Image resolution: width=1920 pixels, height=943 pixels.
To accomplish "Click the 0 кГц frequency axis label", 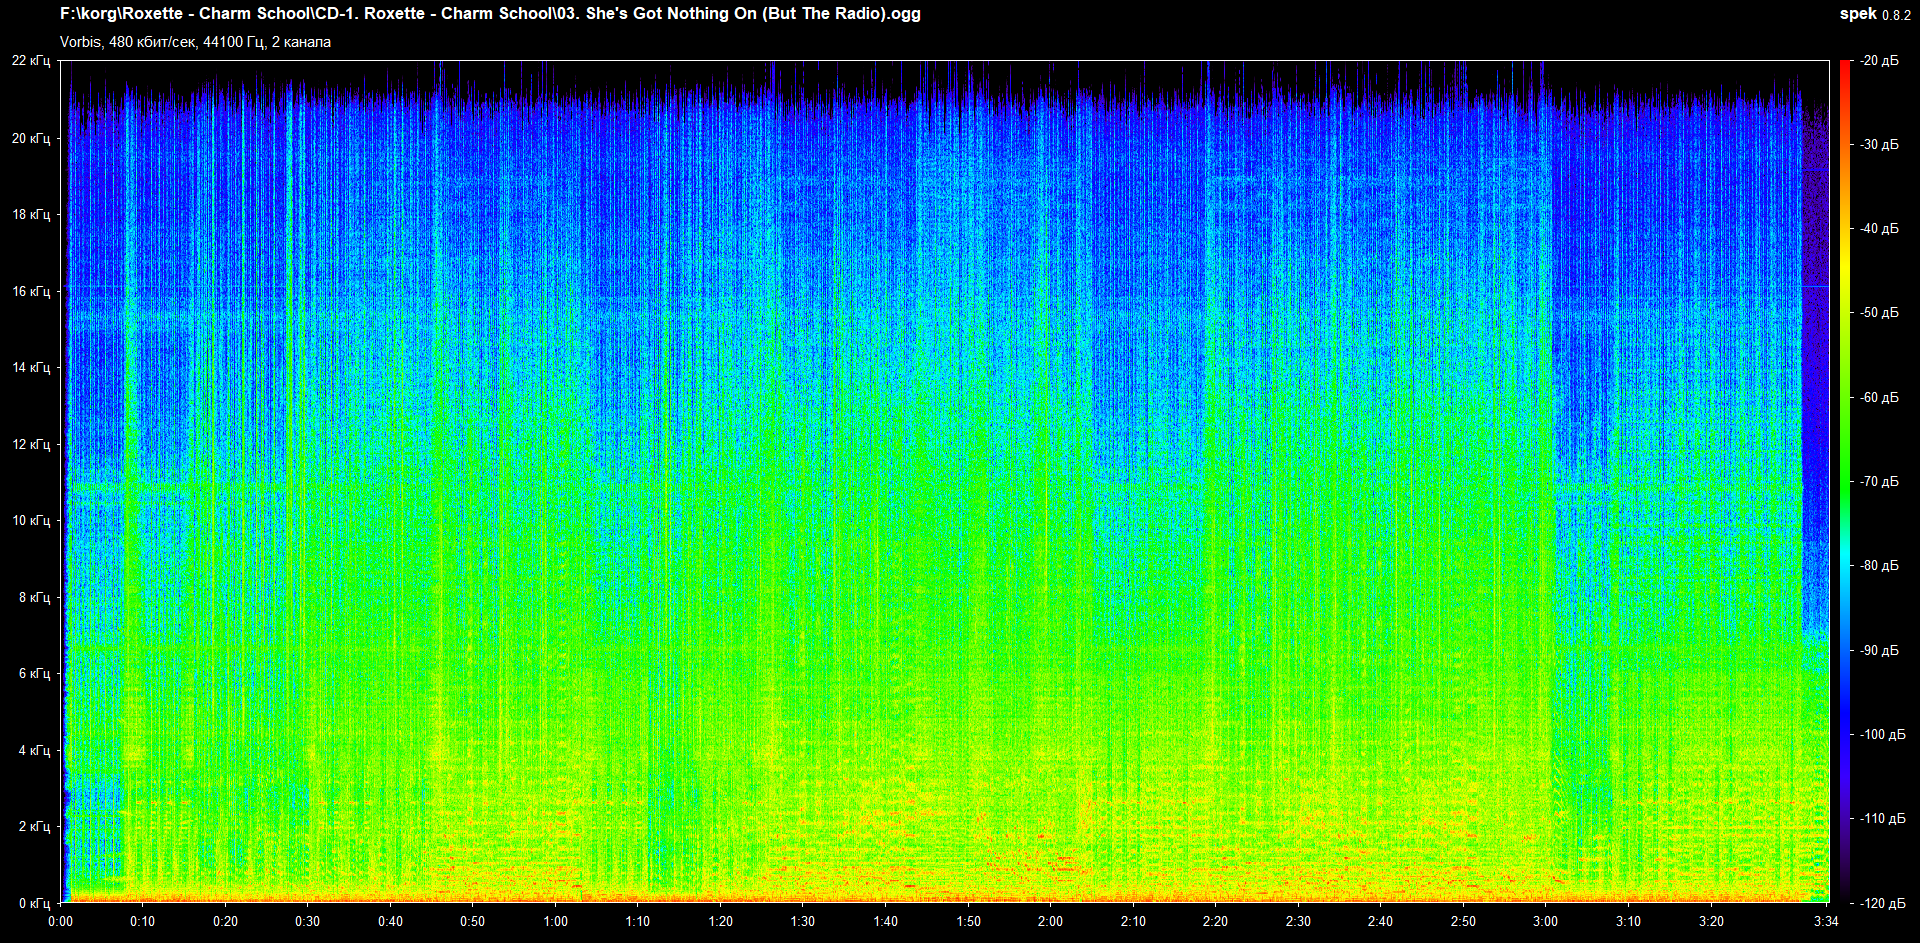I will tap(34, 903).
